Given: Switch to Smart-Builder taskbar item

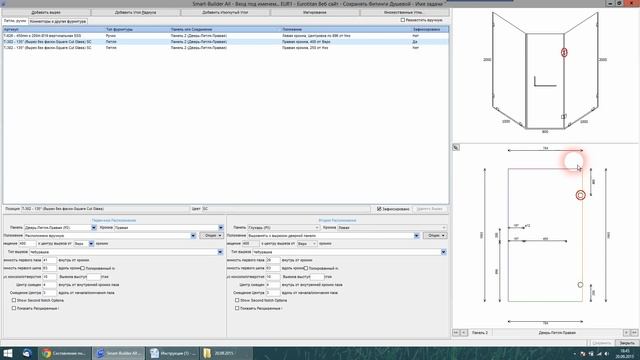Looking at the screenshot, I should tap(118, 353).
